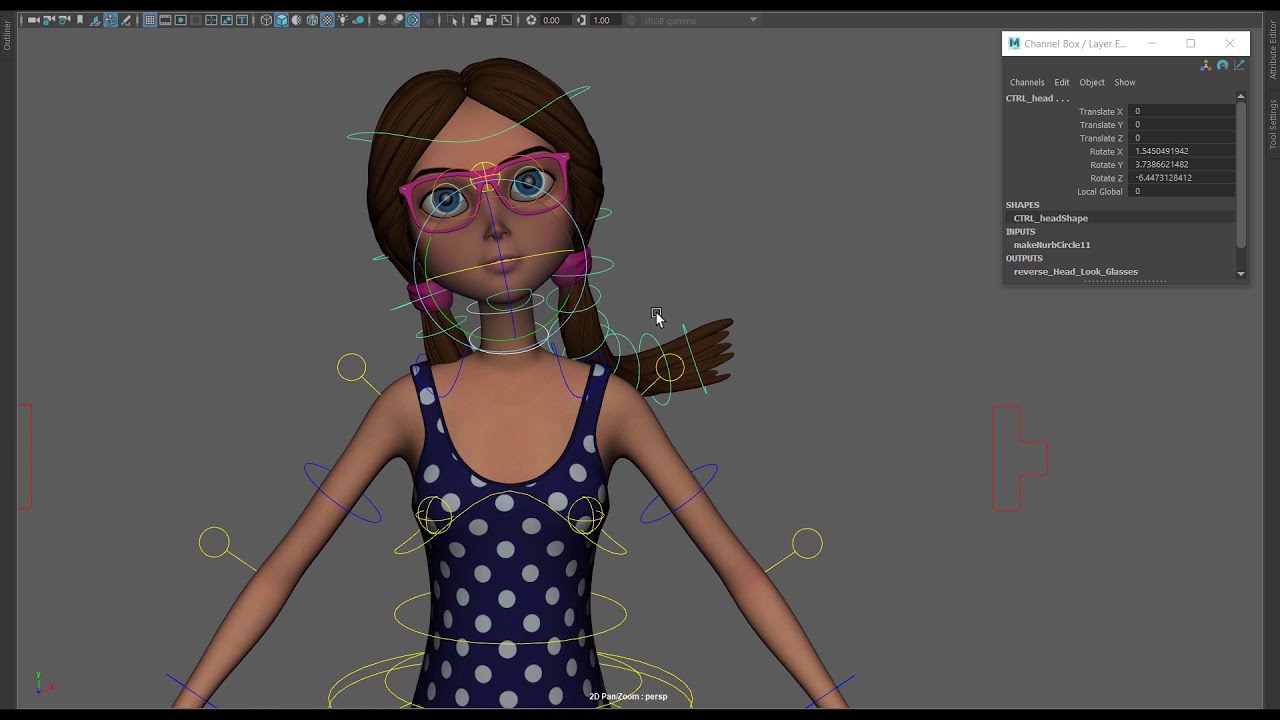Click the Screen Space Ambient Occlusion icon
Viewport: 1280px width, 720px height.
(382, 20)
